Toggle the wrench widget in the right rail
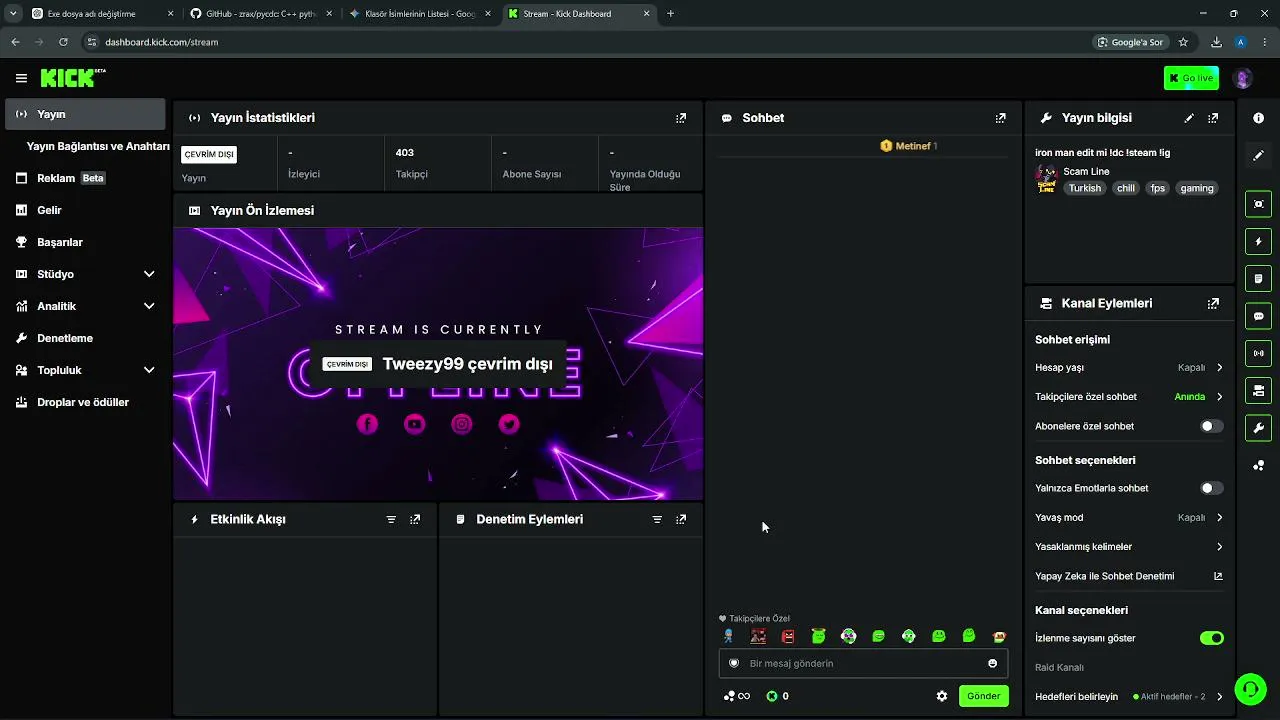Screen dimensions: 1280x720 pos(1258,428)
